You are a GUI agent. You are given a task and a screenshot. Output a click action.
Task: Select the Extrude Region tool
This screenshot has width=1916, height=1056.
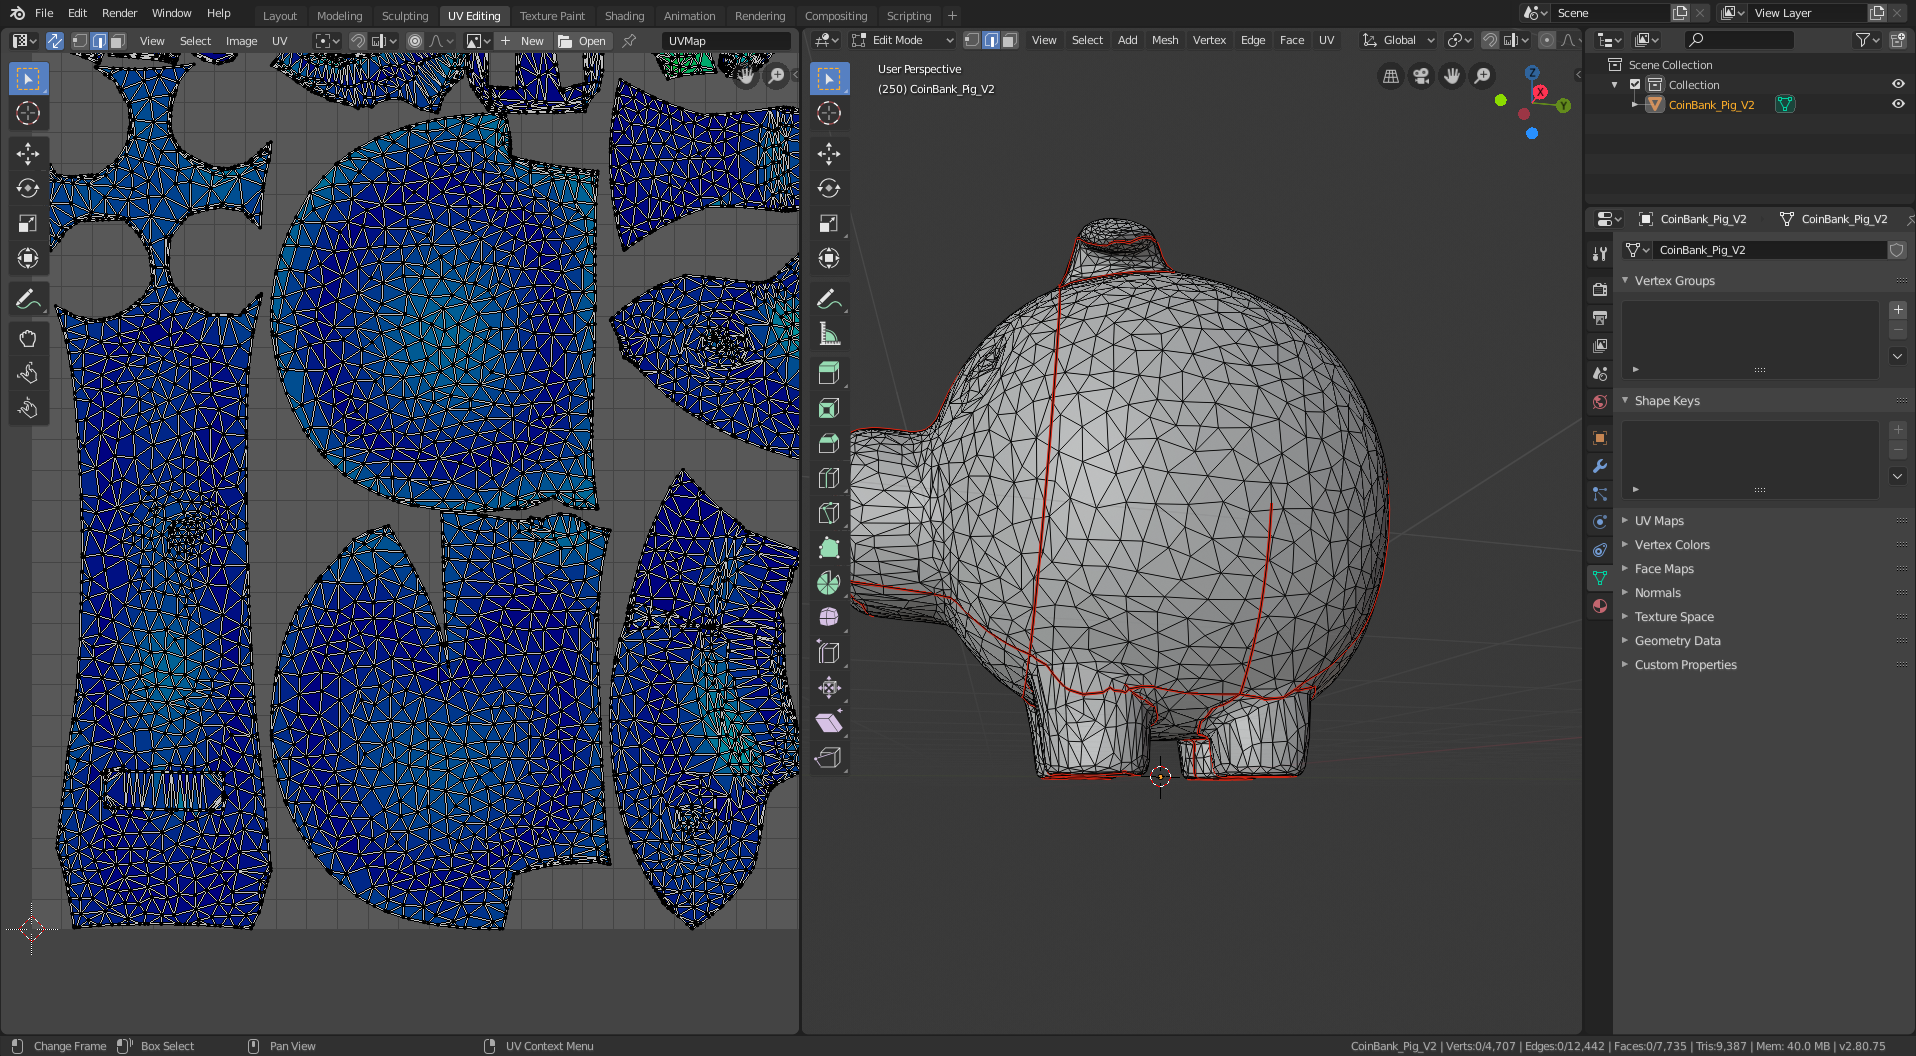pyautogui.click(x=828, y=373)
